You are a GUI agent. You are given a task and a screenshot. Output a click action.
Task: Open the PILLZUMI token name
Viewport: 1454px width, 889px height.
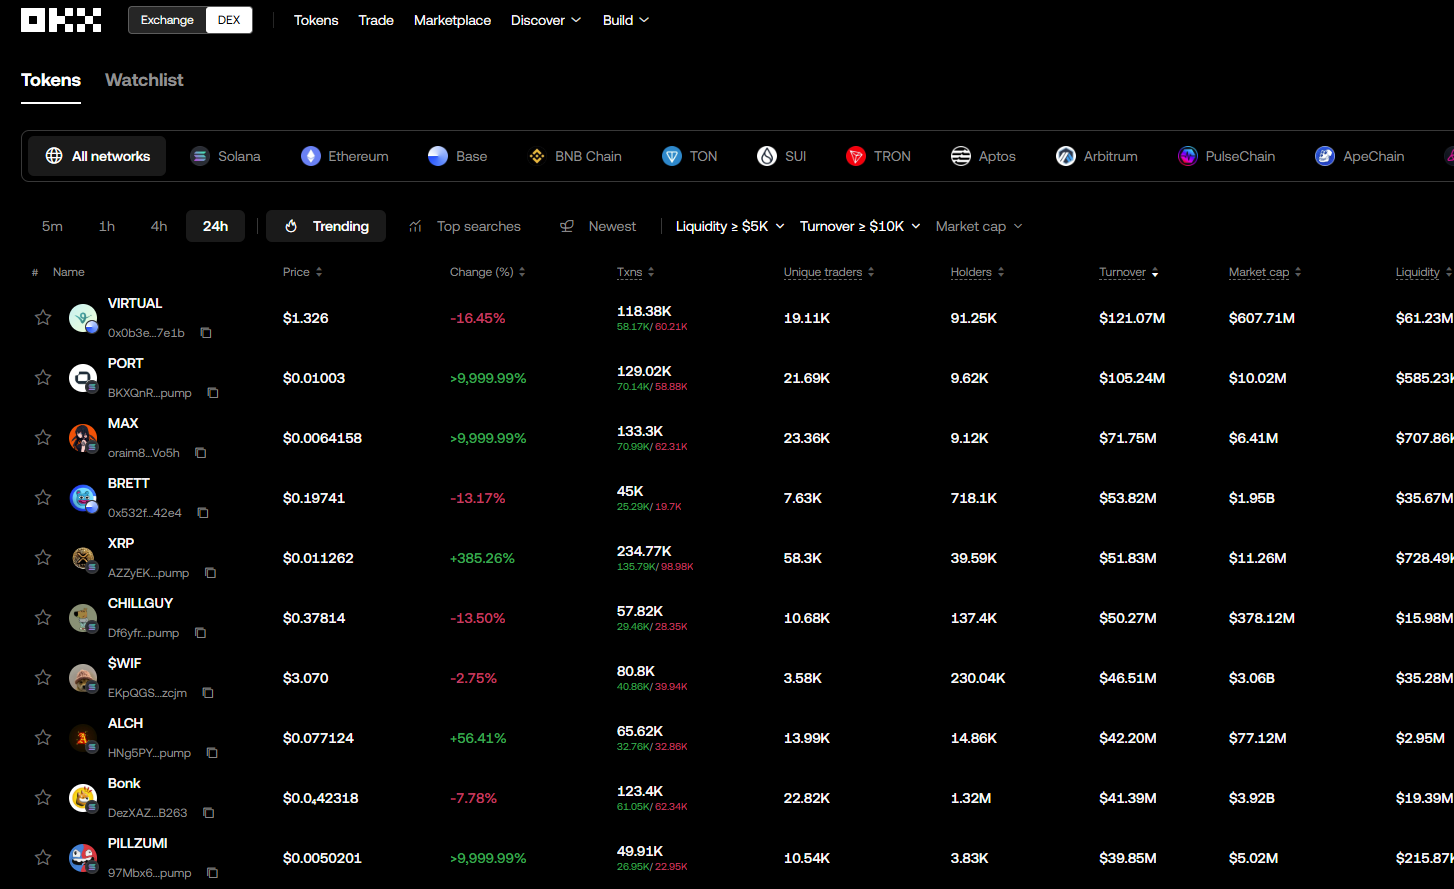pos(138,843)
